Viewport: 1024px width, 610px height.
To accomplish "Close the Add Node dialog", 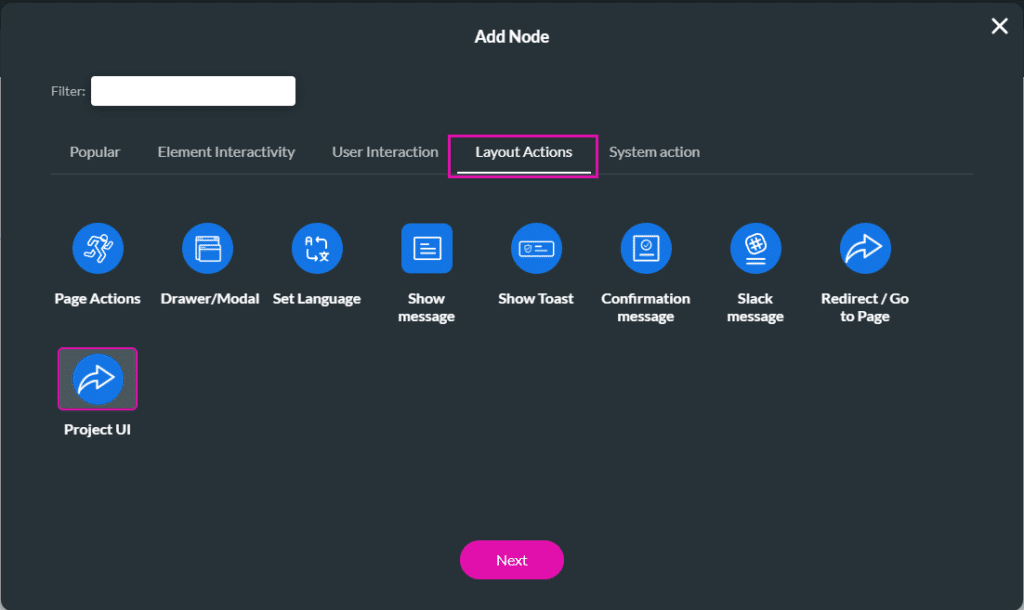I will [x=999, y=26].
